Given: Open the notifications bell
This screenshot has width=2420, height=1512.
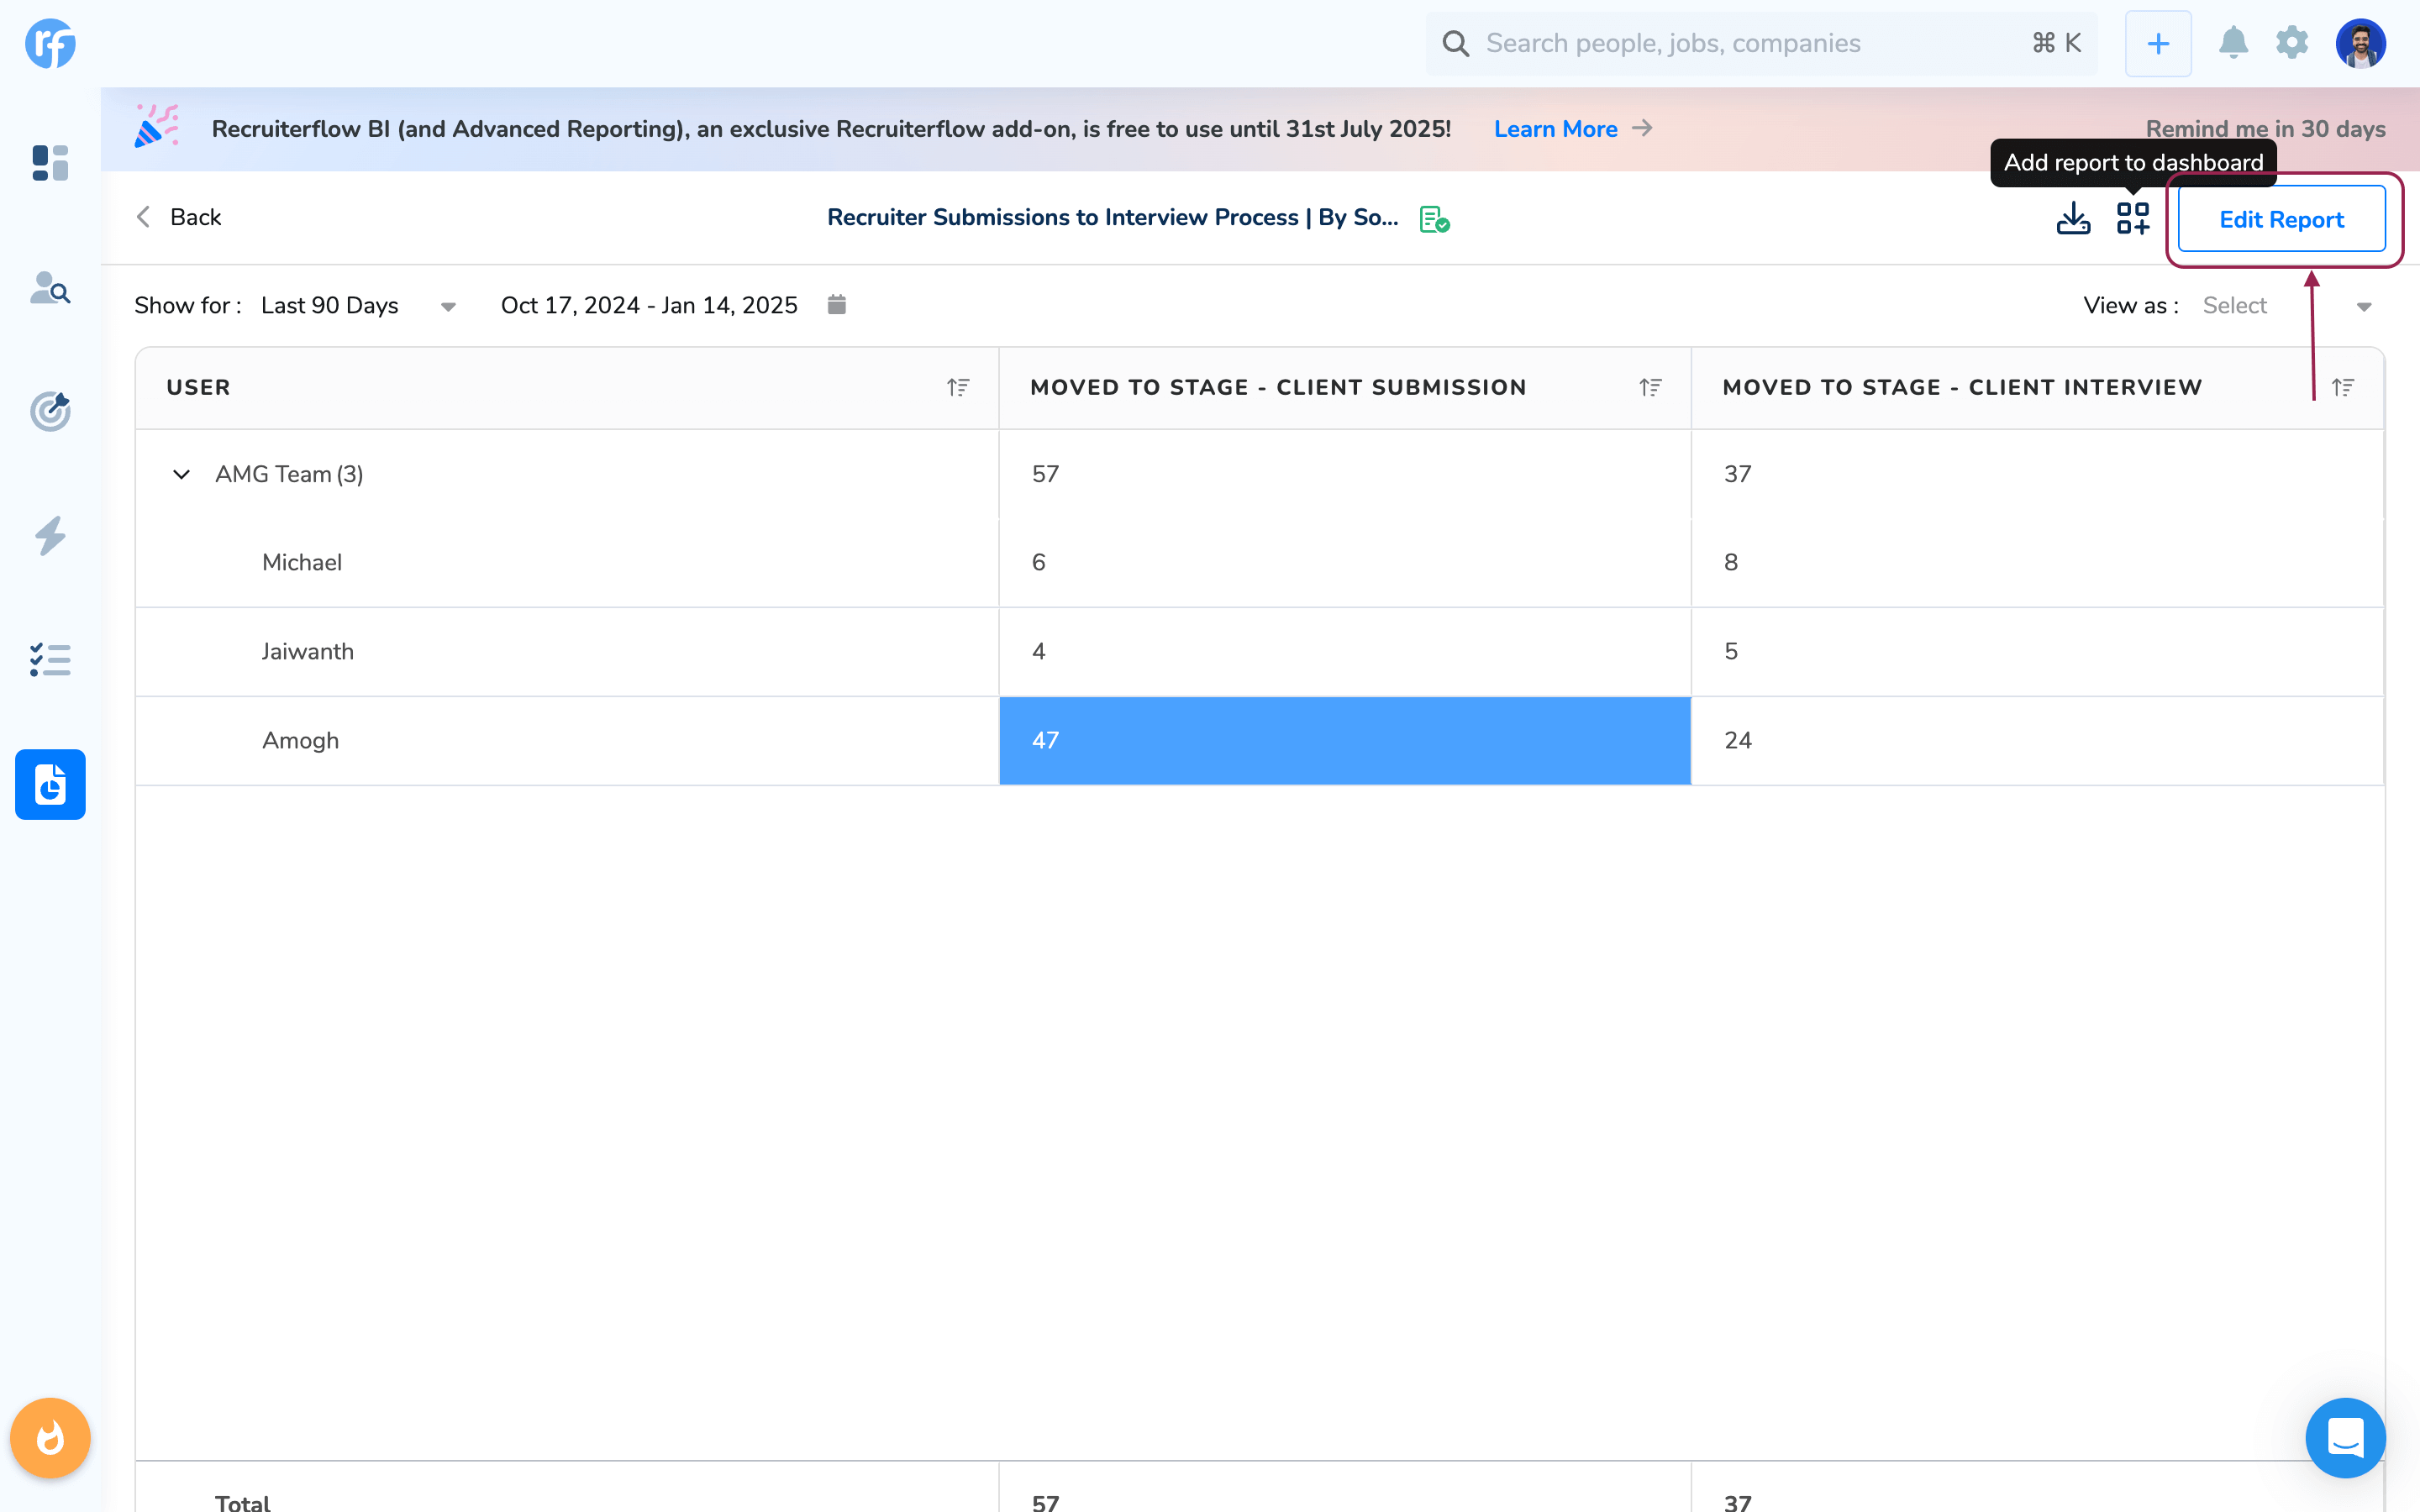Looking at the screenshot, I should [x=2233, y=43].
